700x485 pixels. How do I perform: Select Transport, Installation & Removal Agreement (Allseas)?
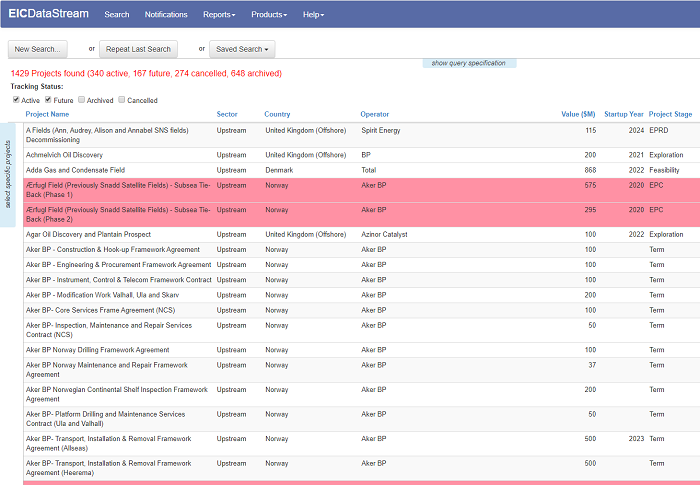click(362, 443)
